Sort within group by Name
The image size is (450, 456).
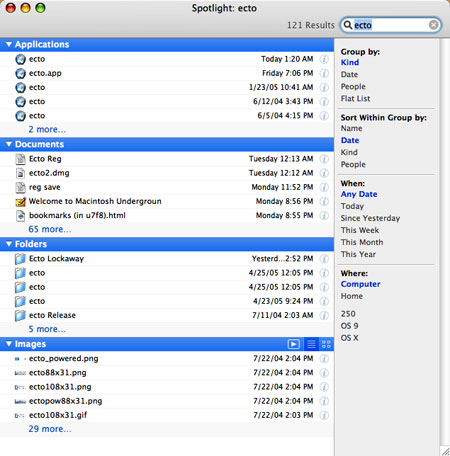(351, 128)
